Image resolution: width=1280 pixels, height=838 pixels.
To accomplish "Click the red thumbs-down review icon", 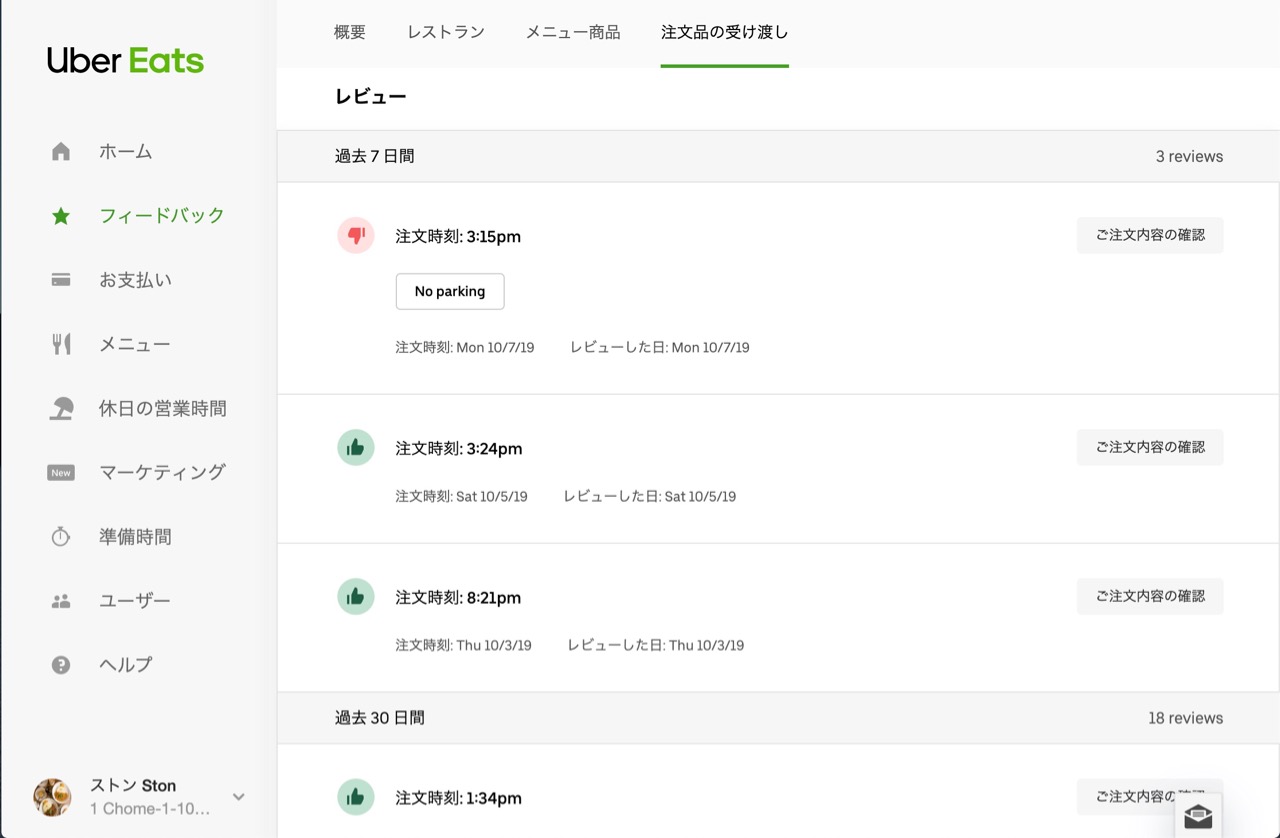I will pos(355,236).
